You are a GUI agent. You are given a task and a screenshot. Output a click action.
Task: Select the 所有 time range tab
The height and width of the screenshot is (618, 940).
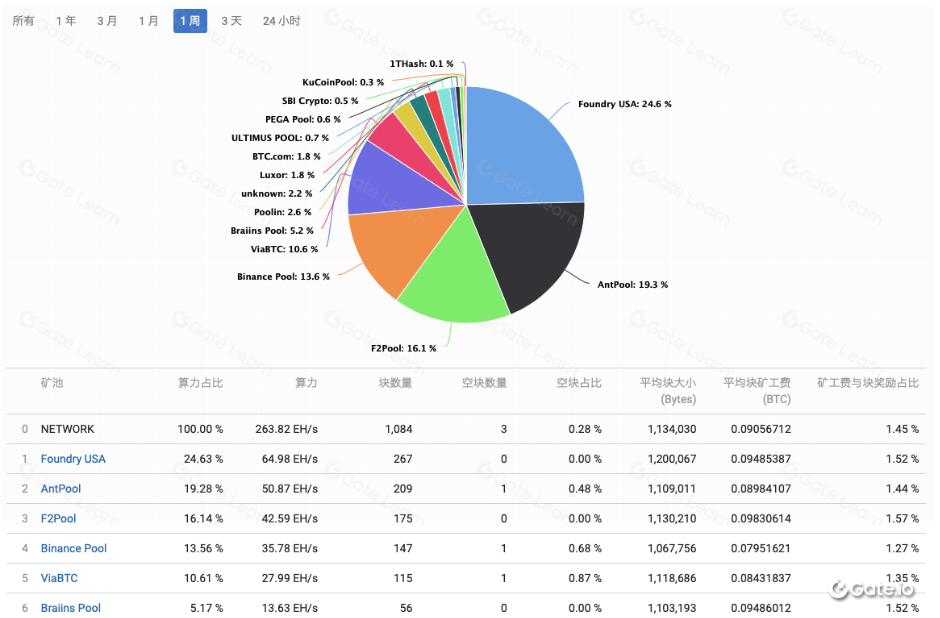point(23,21)
